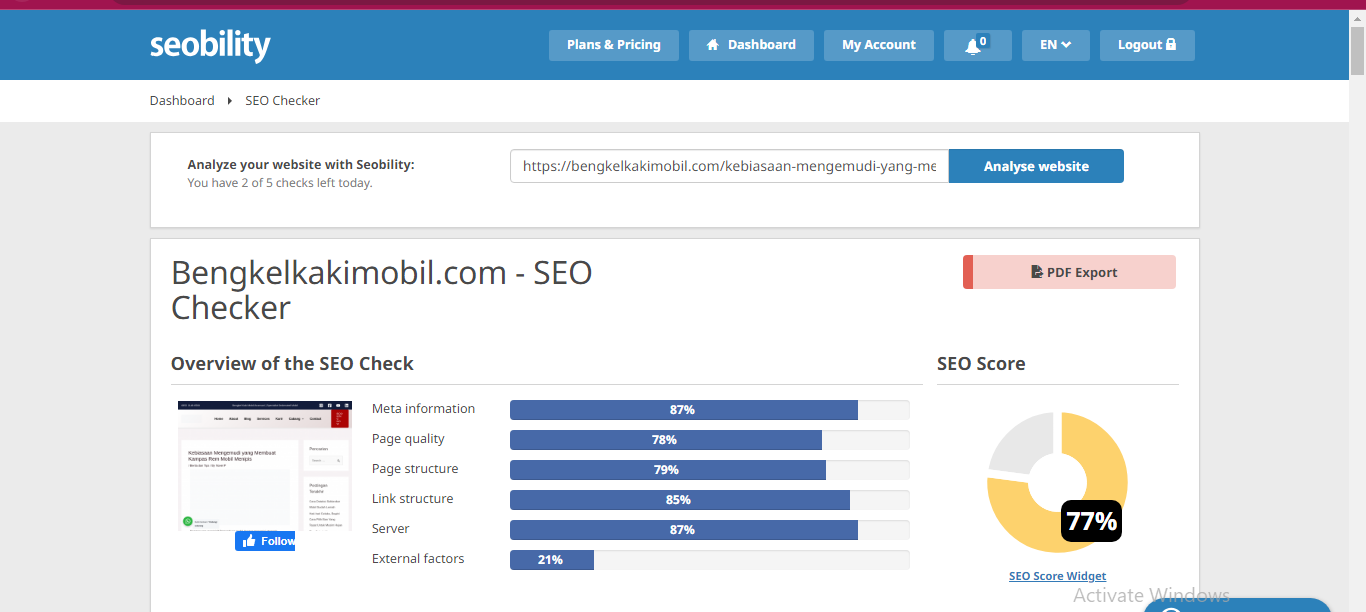Screen dimensions: 1366x612
Task: Click the Facebook Follow thumbs-up button
Action: tap(265, 541)
